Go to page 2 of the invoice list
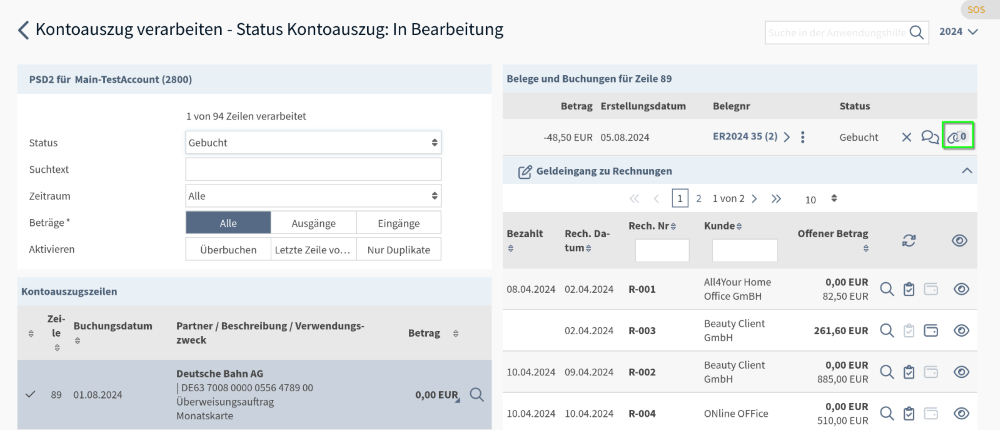The image size is (1000, 430). click(x=699, y=199)
